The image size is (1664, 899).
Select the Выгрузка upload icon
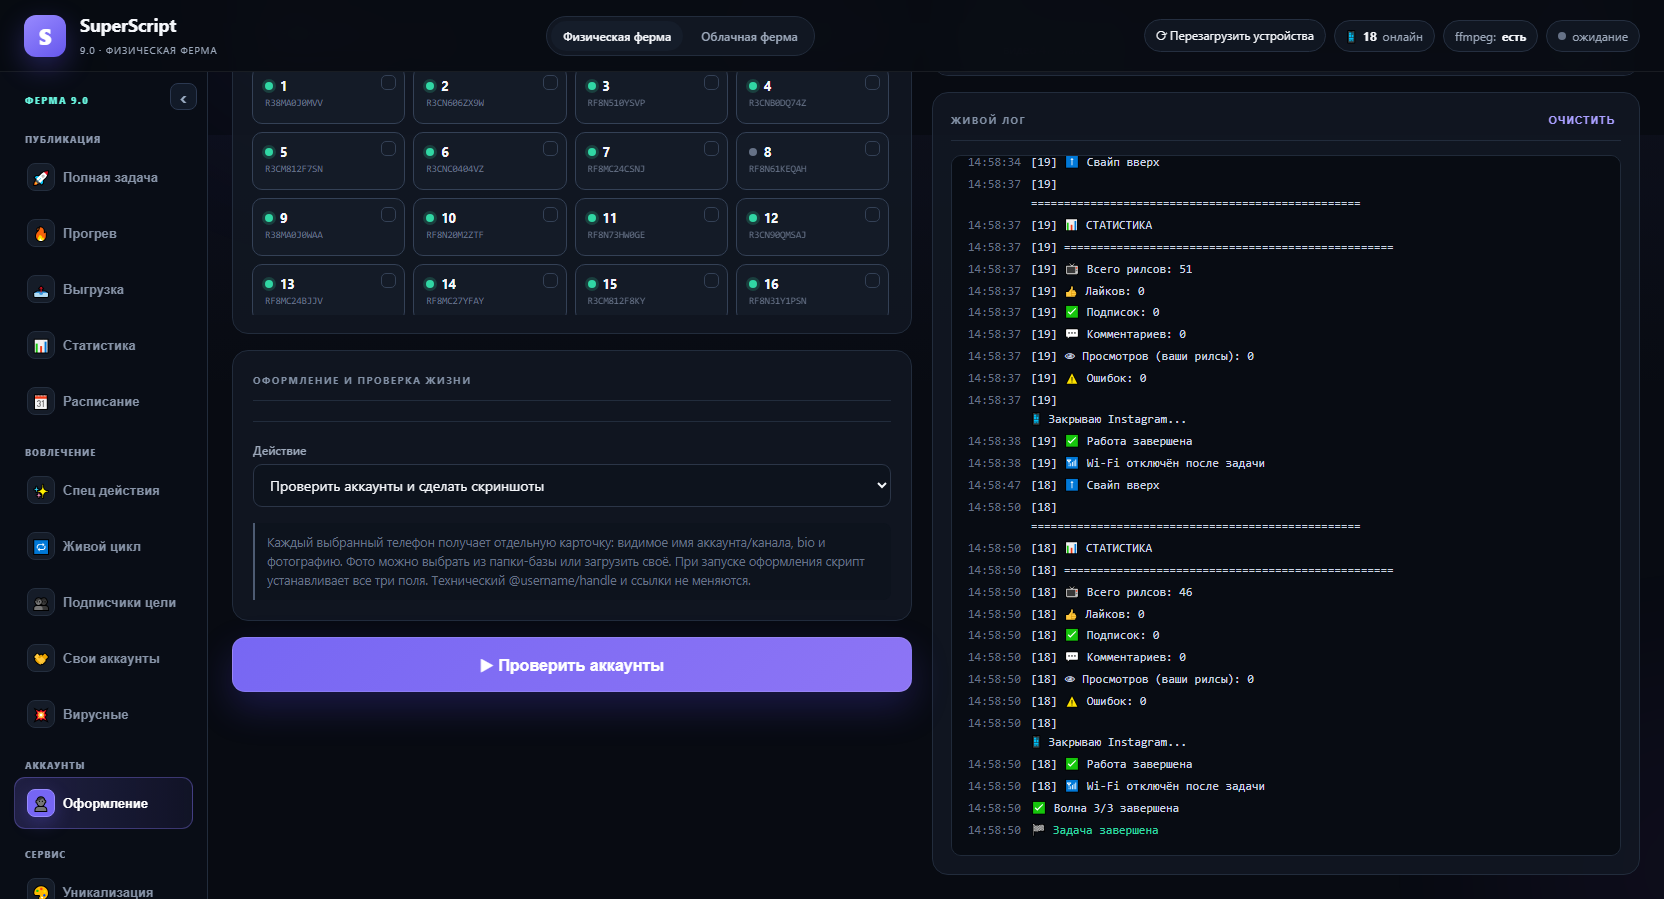coord(41,289)
